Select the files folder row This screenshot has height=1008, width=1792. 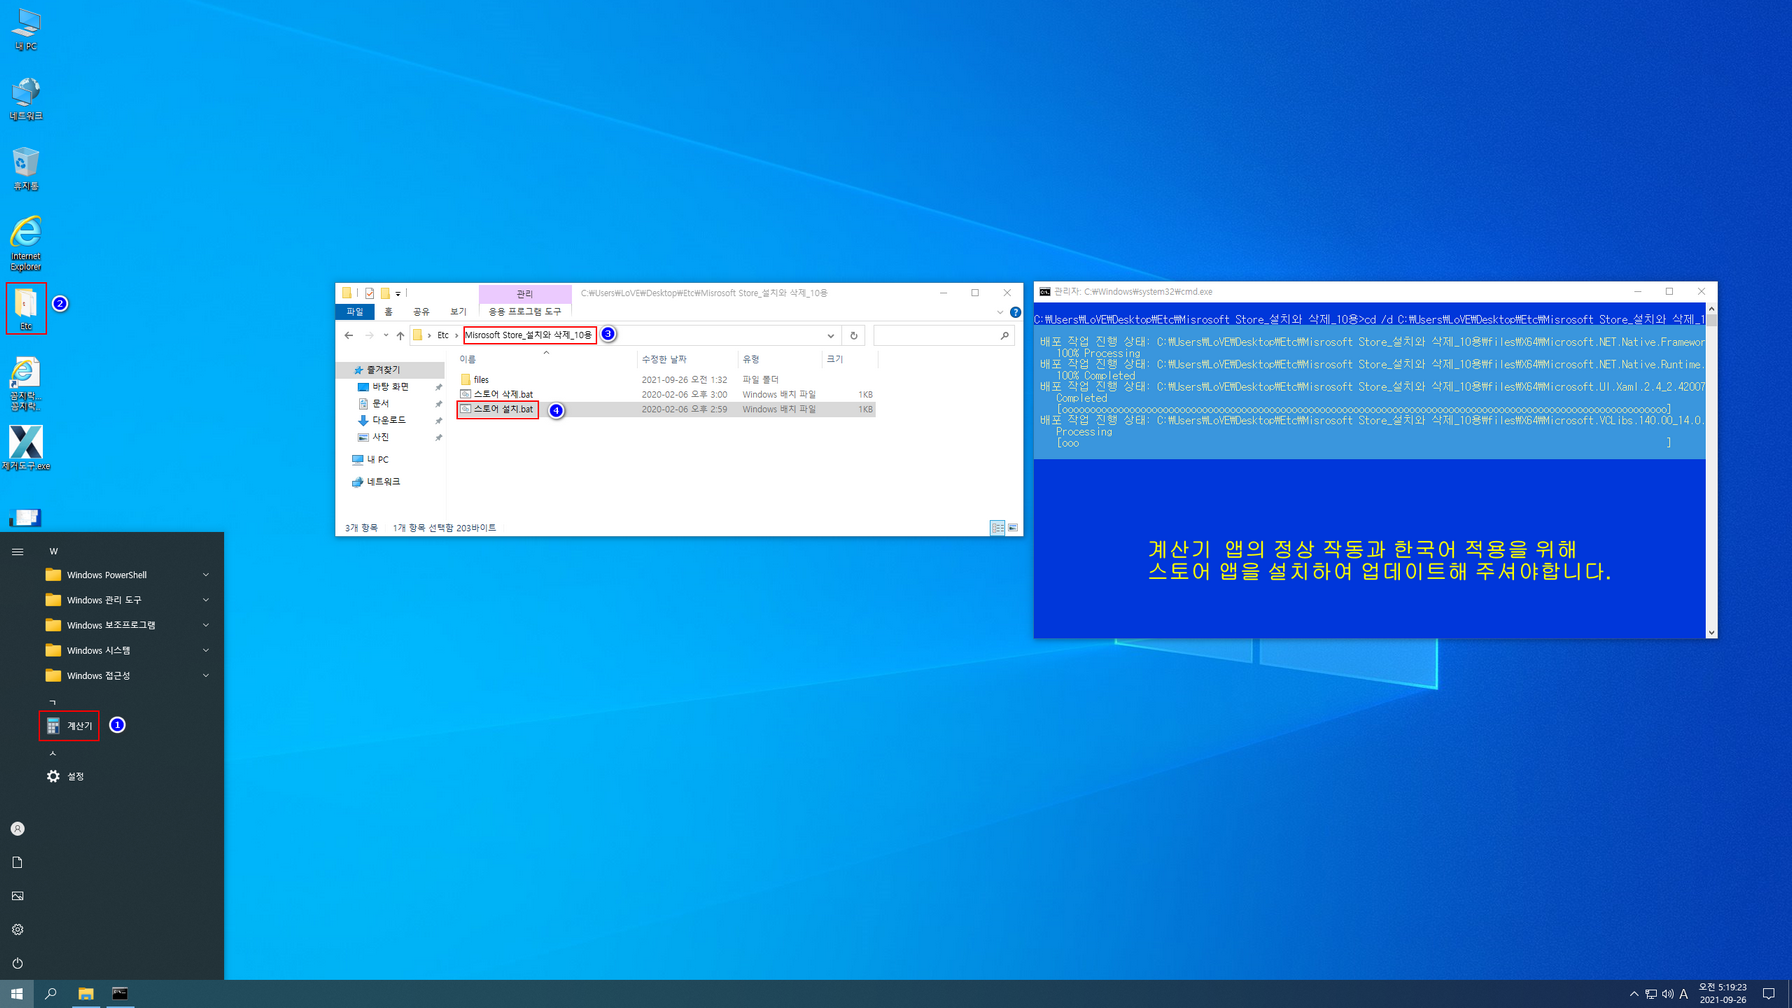pos(666,380)
